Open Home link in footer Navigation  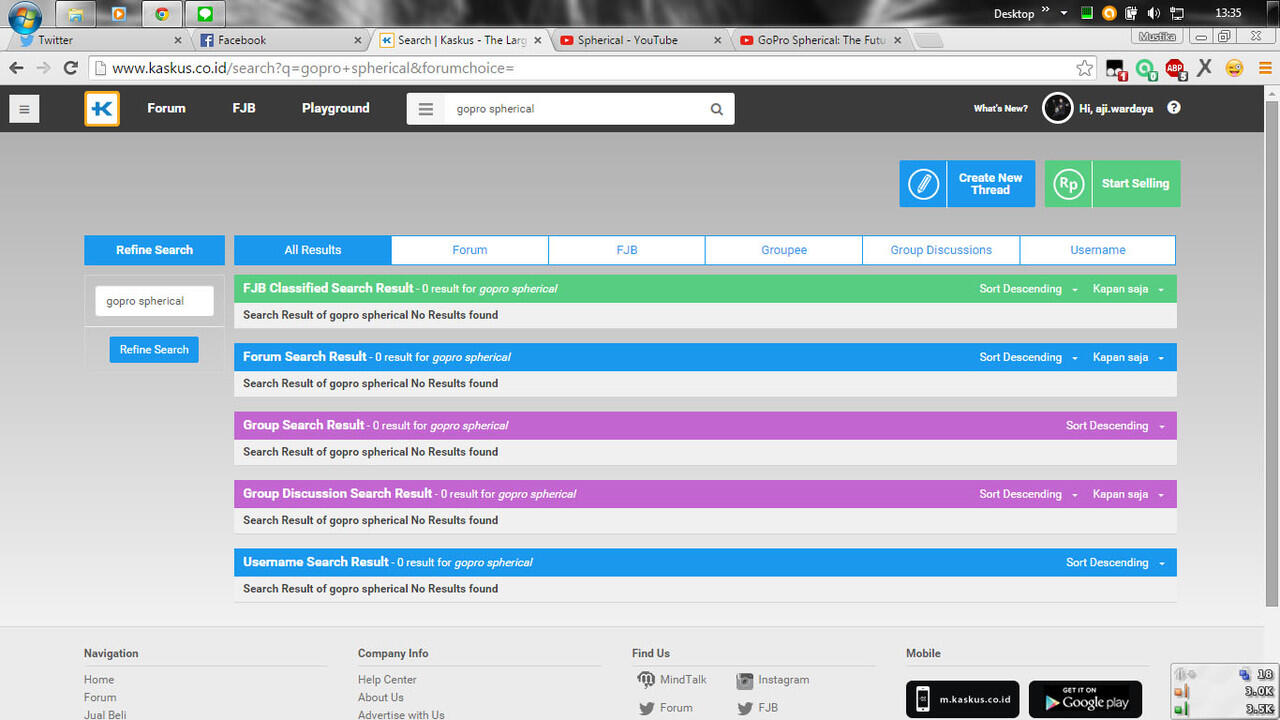[x=99, y=680]
